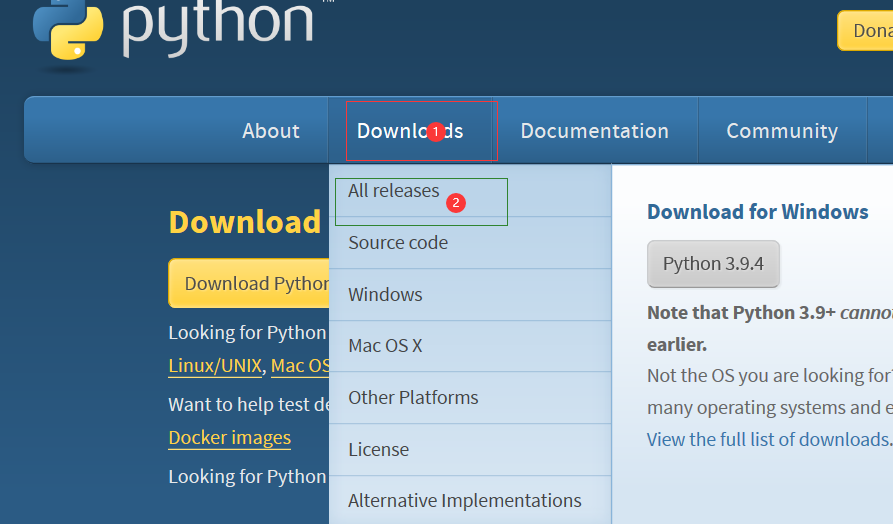This screenshot has width=893, height=524.
Task: Open the Docker images link
Action: click(x=230, y=437)
